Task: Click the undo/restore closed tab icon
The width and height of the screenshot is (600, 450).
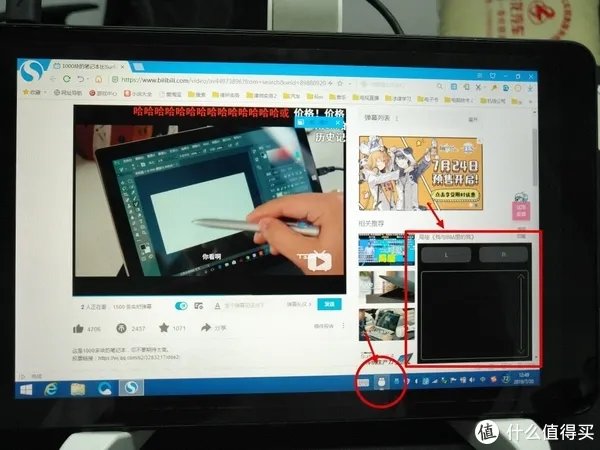Action: click(x=81, y=79)
